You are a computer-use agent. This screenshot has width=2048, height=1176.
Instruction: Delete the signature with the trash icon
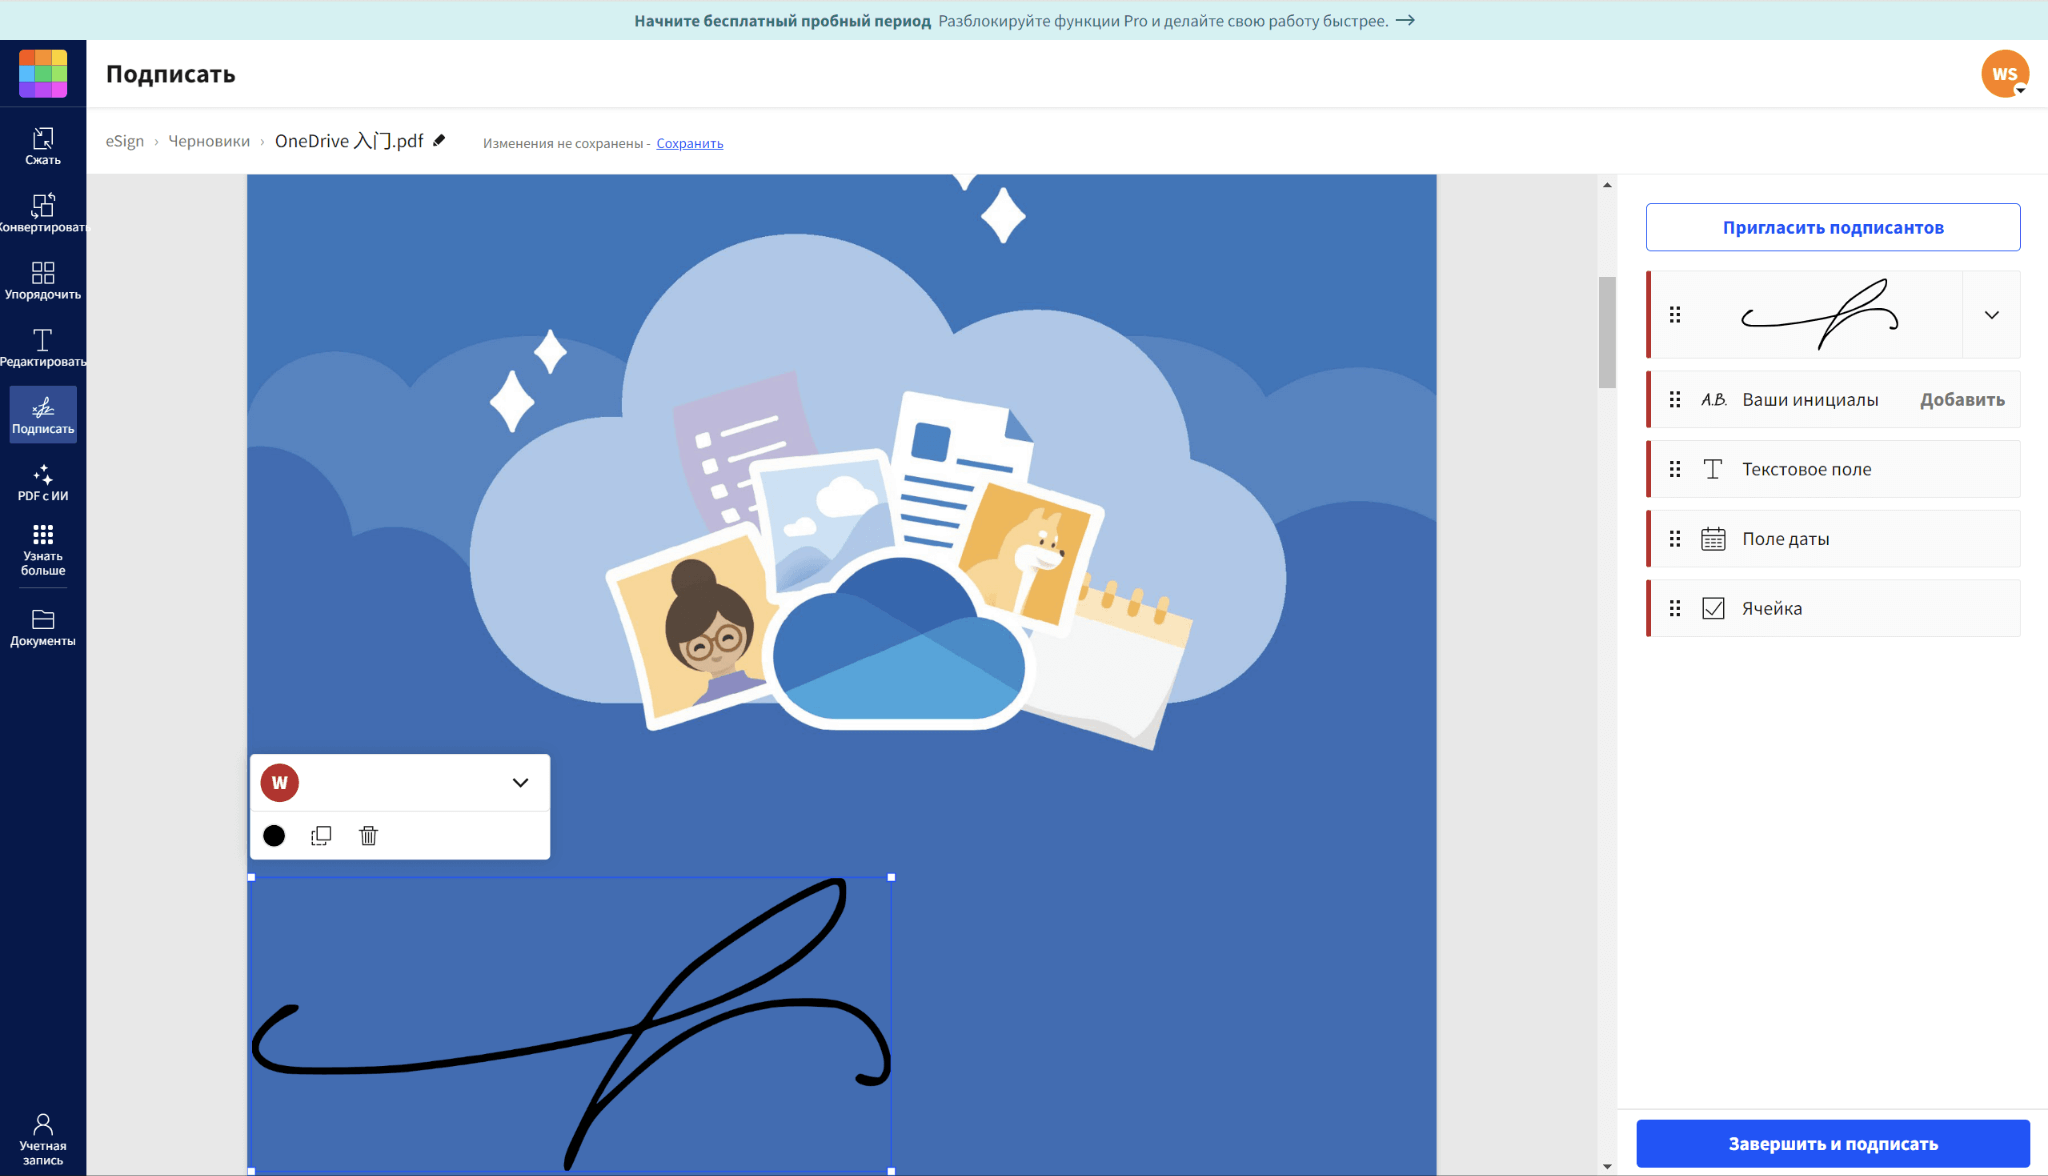pos(368,836)
